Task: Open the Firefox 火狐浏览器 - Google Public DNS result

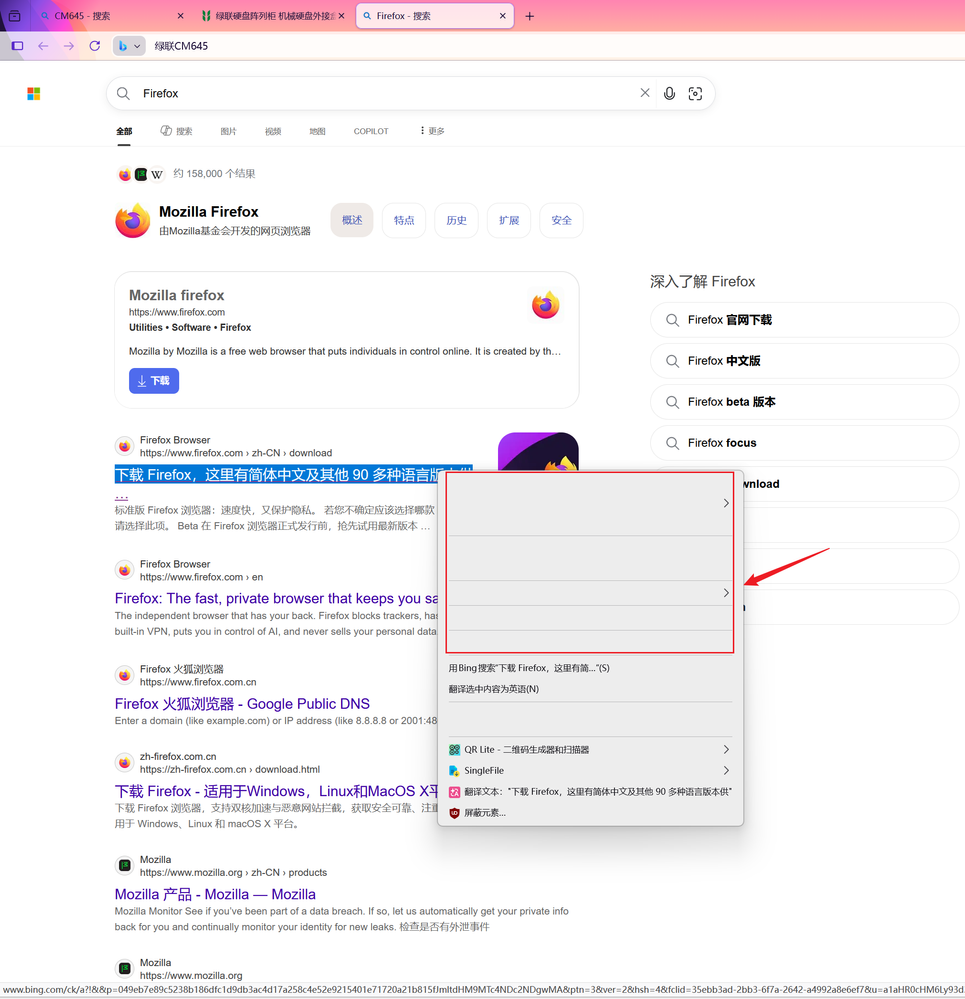Action: (x=242, y=704)
